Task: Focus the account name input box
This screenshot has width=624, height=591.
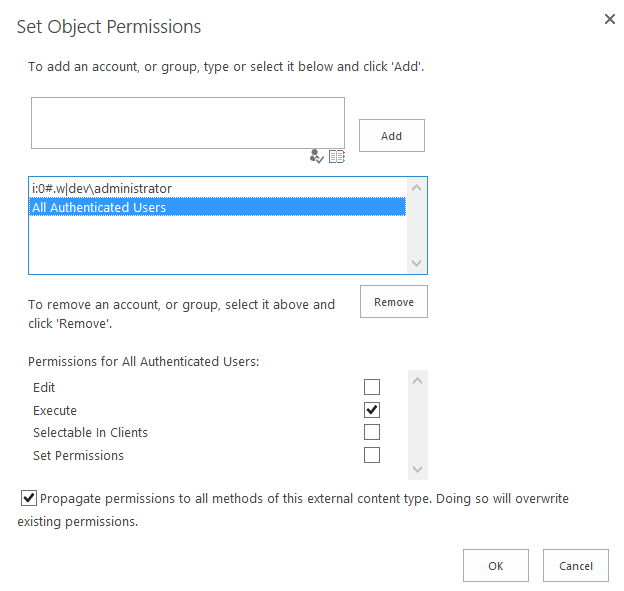Action: tap(188, 123)
